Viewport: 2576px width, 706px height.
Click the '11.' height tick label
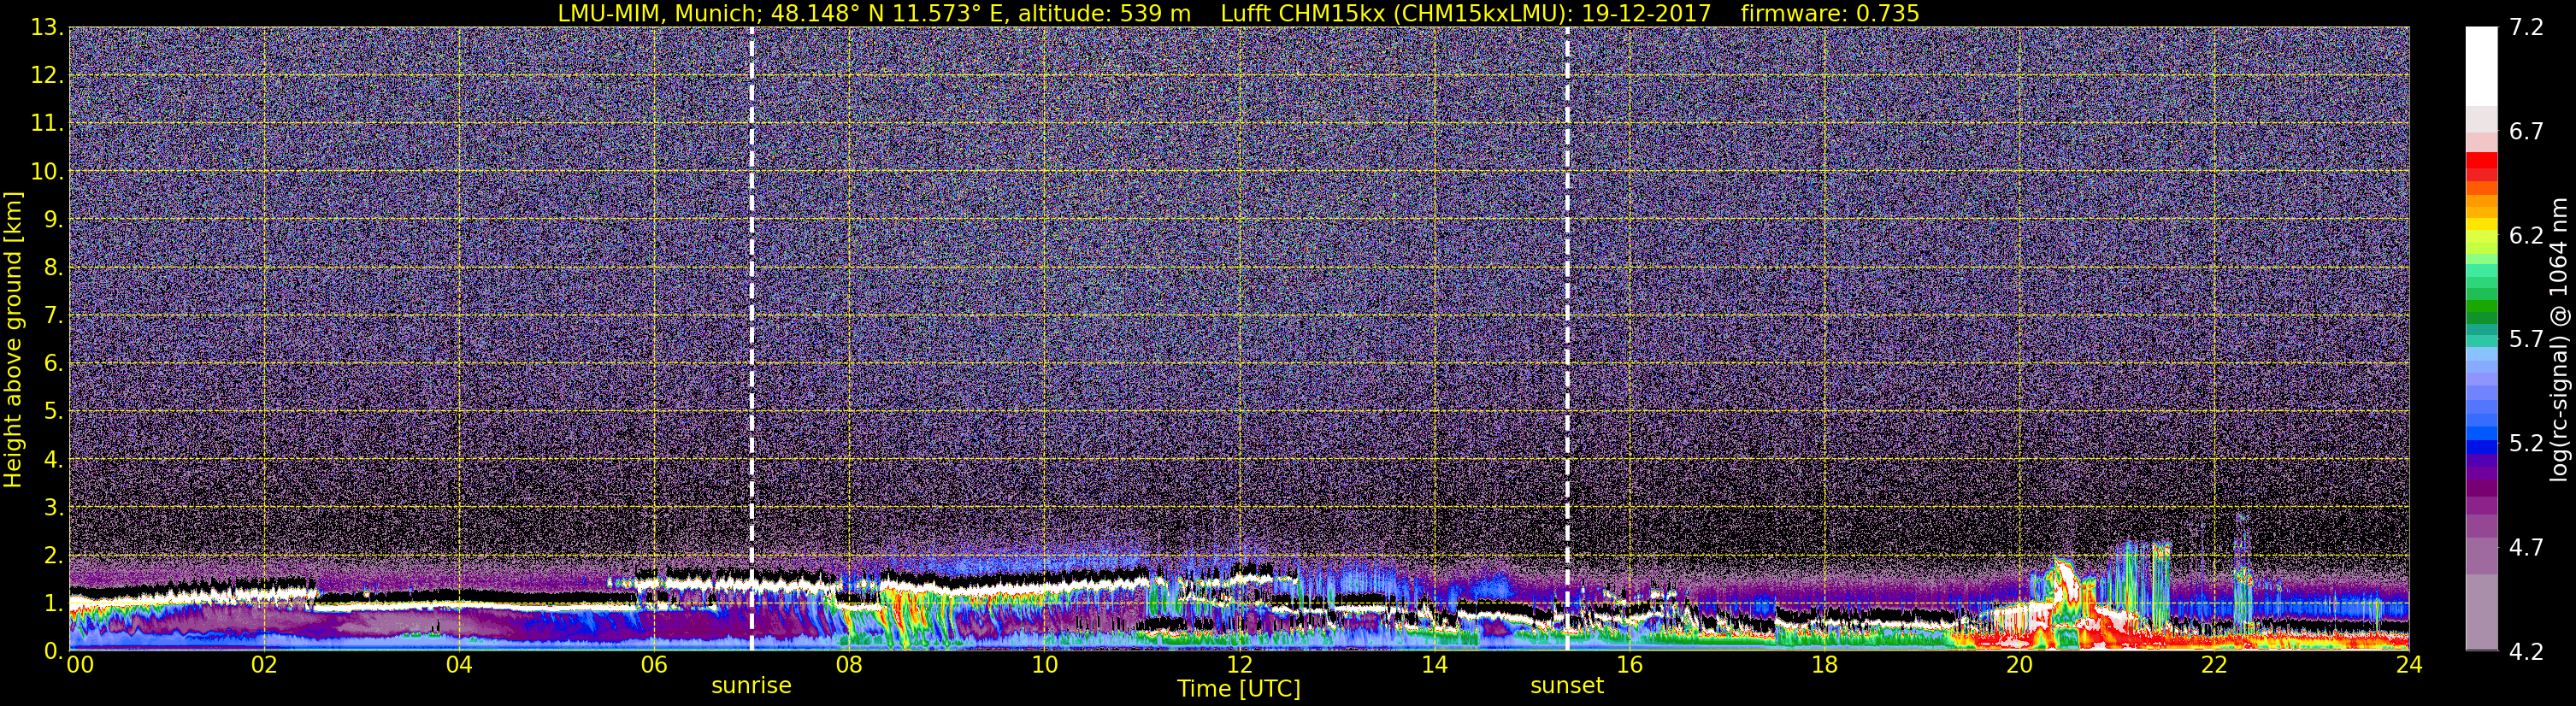coord(46,123)
